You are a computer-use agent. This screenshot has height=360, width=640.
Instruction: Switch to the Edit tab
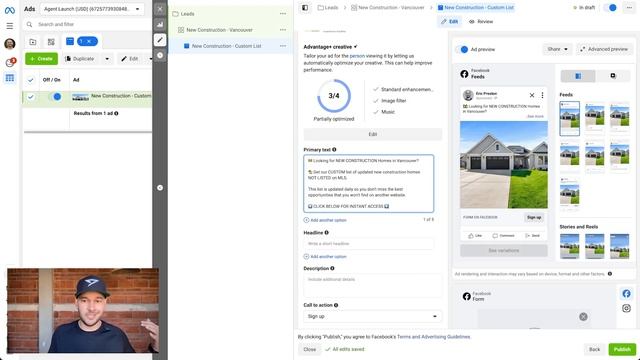tap(449, 22)
